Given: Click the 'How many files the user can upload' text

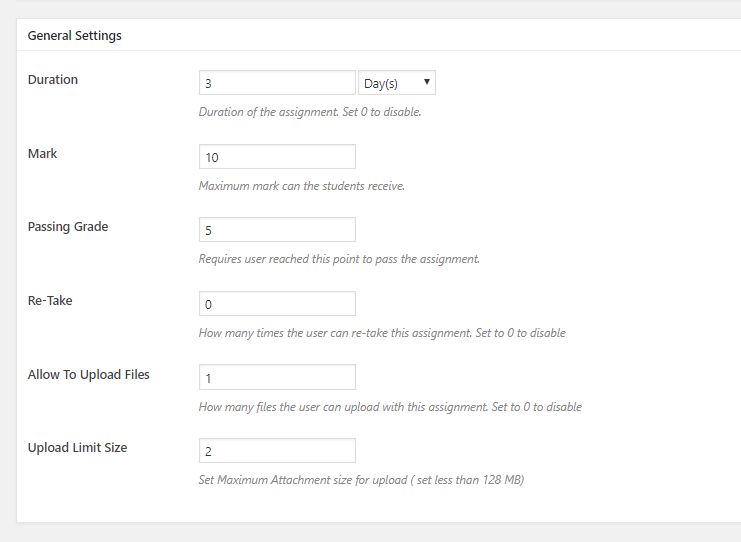Looking at the screenshot, I should click(x=390, y=407).
